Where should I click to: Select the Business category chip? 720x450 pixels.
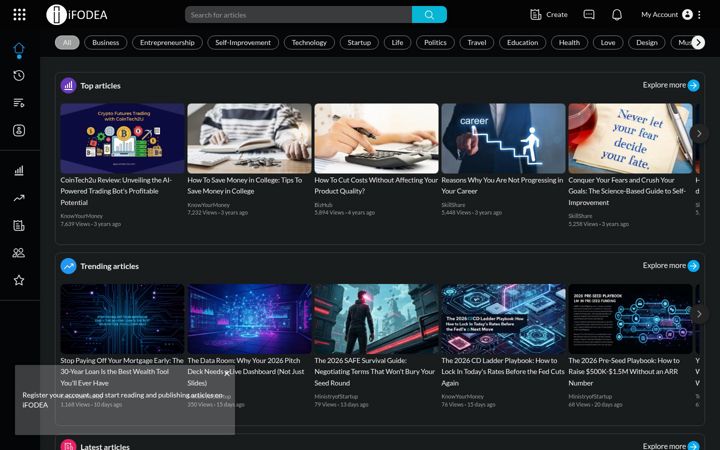point(106,43)
